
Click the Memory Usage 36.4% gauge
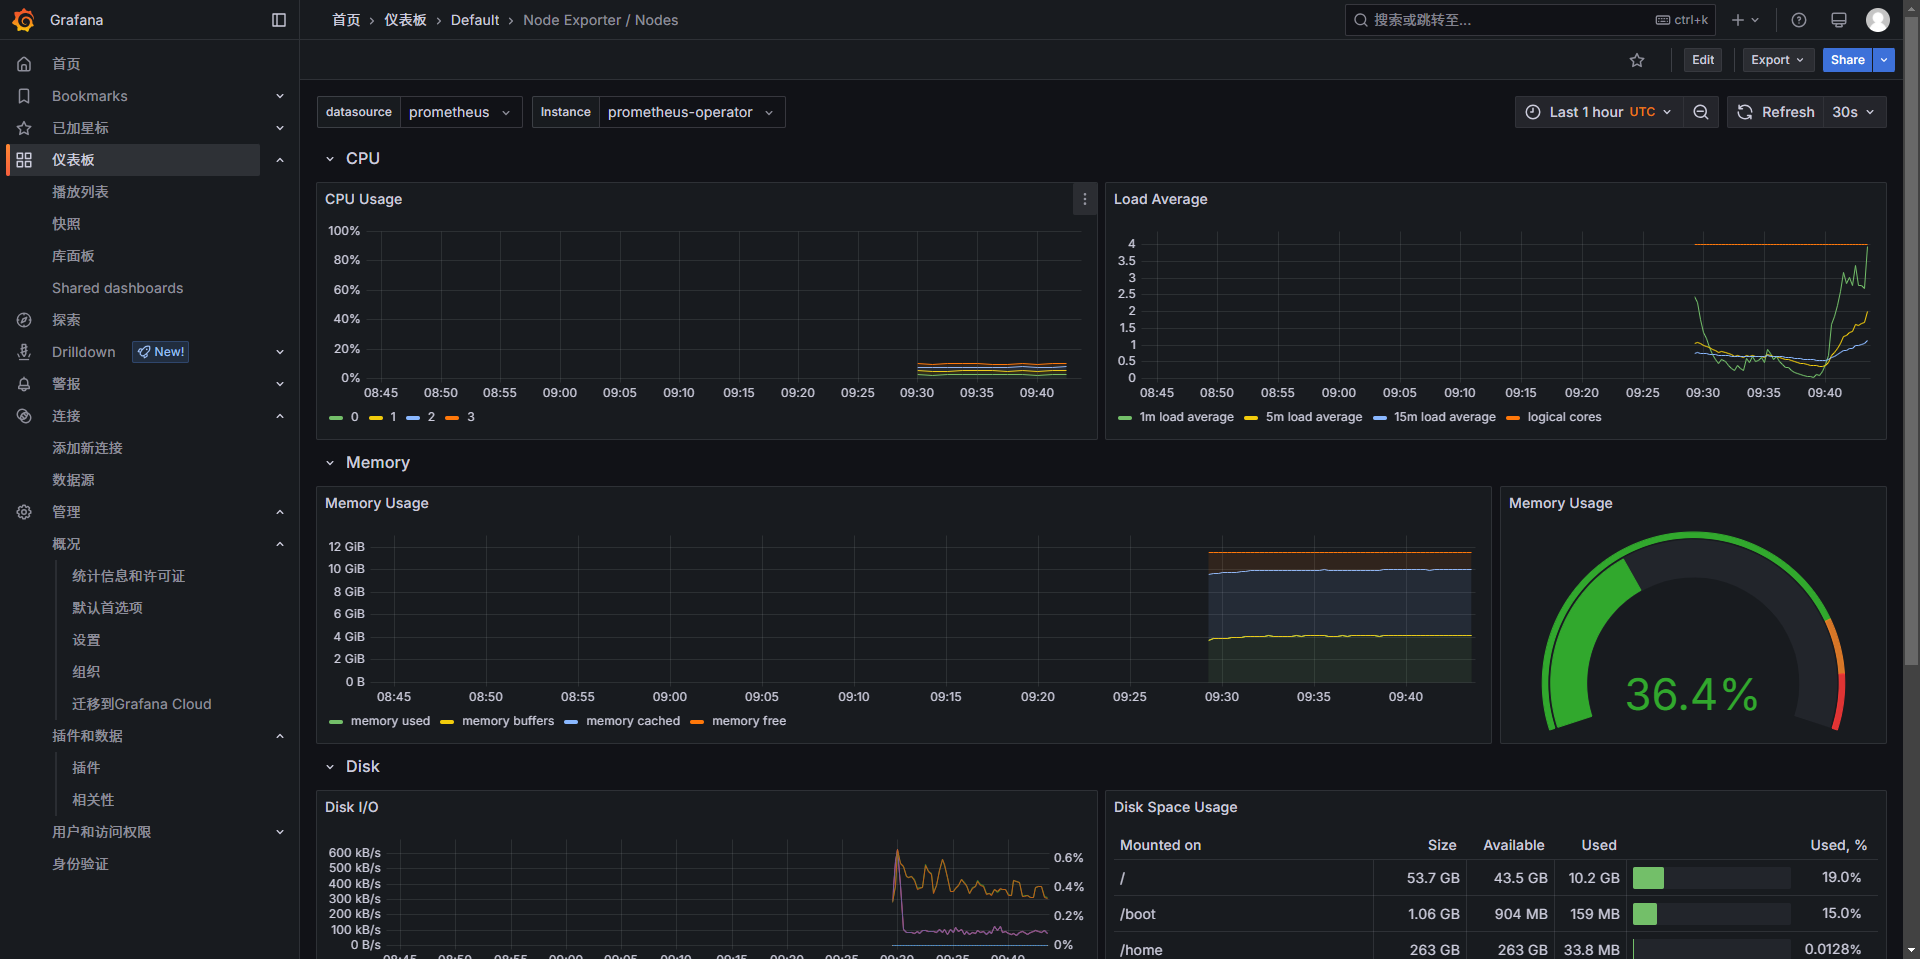click(1692, 630)
